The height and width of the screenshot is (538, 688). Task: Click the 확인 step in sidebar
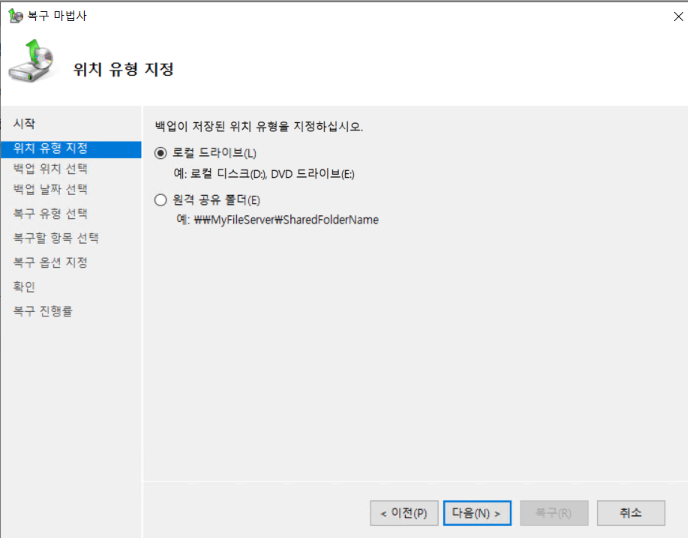tap(24, 287)
